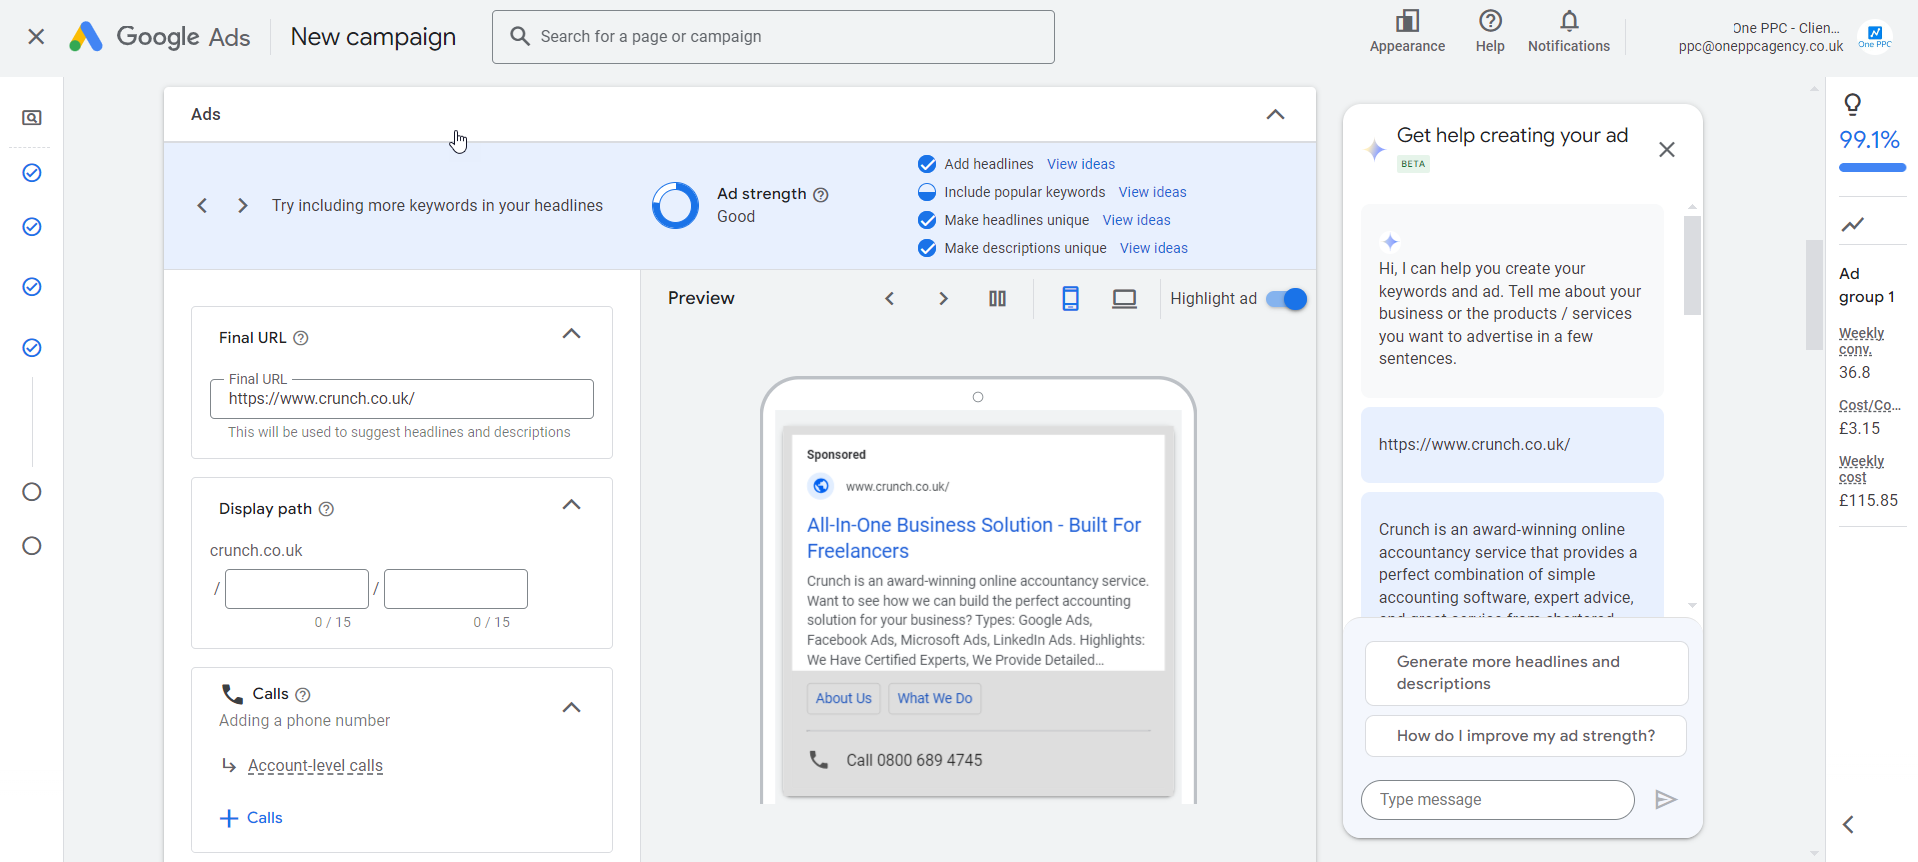Viewport: 1918px width, 862px height.
Task: Open the Calls help icon
Action: tap(303, 694)
